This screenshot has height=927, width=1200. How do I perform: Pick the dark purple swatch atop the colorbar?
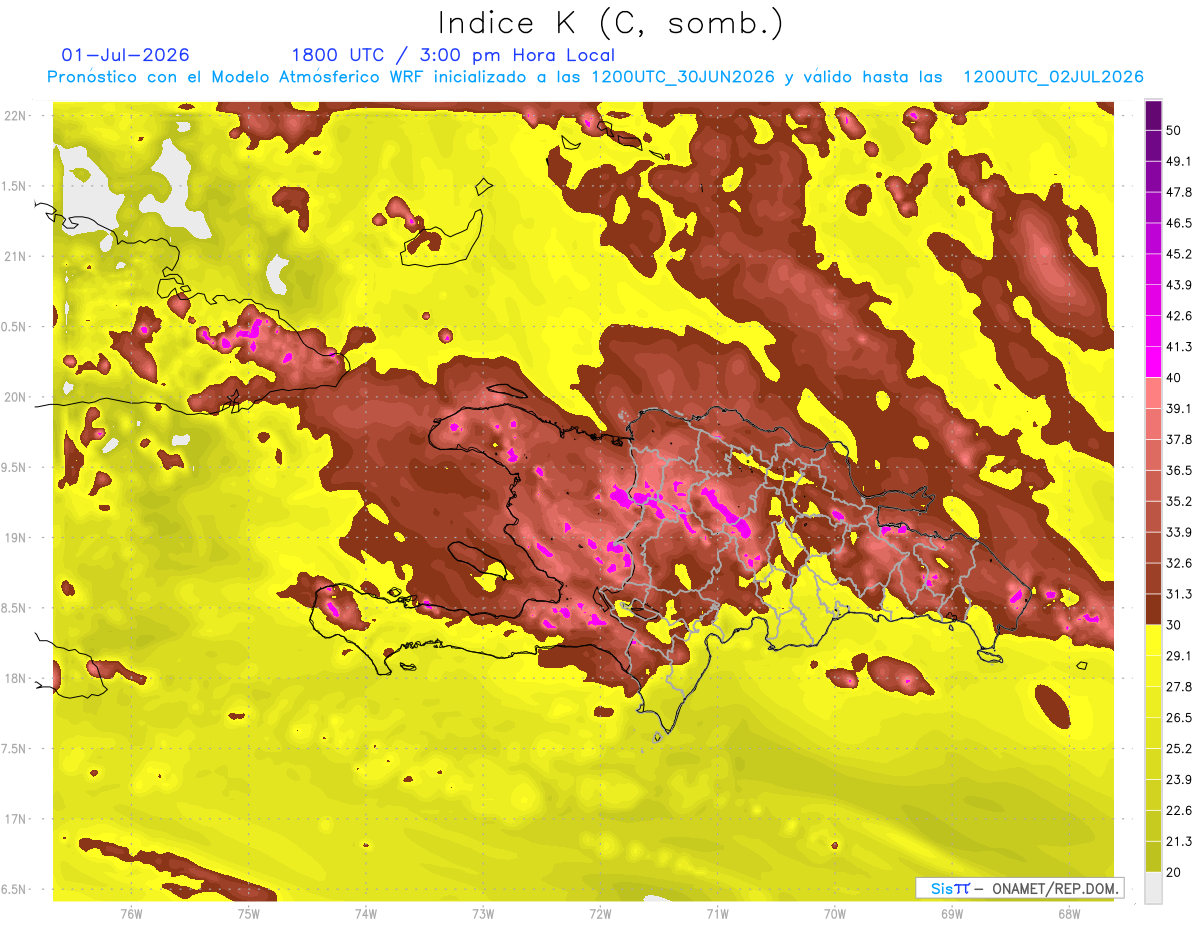pyautogui.click(x=1153, y=116)
